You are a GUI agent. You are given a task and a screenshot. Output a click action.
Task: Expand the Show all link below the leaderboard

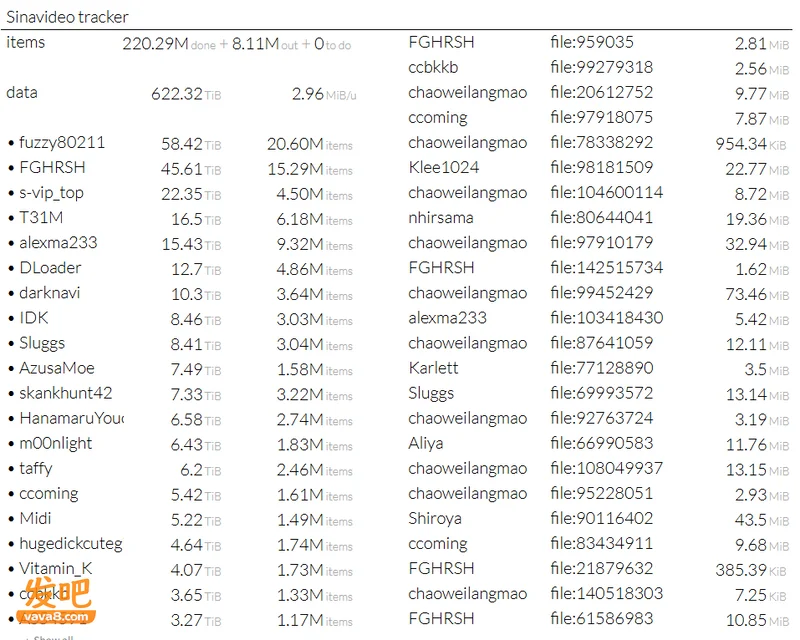coord(53,637)
